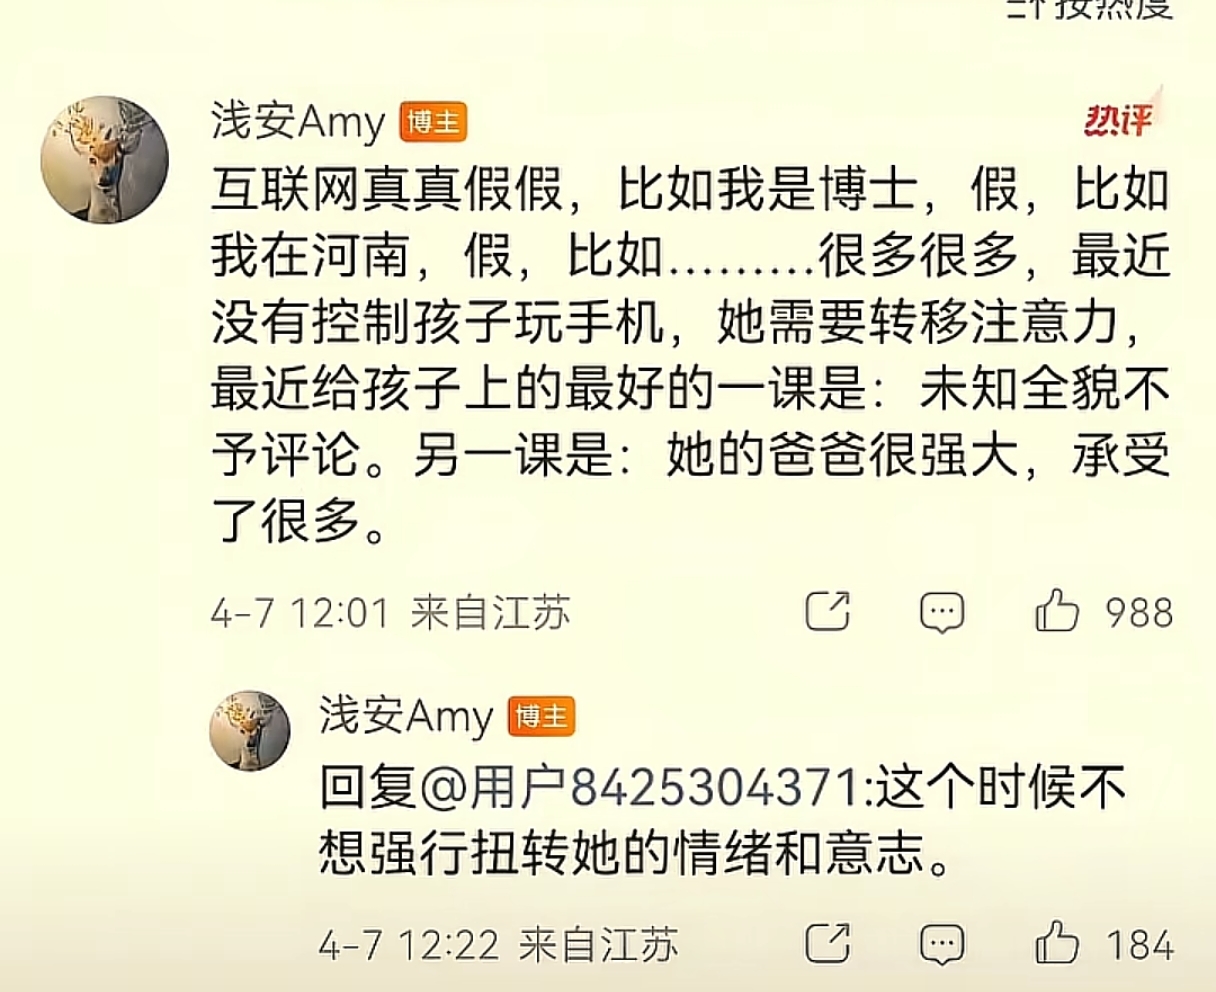Open the 热评 hot comment badge

[1119, 120]
